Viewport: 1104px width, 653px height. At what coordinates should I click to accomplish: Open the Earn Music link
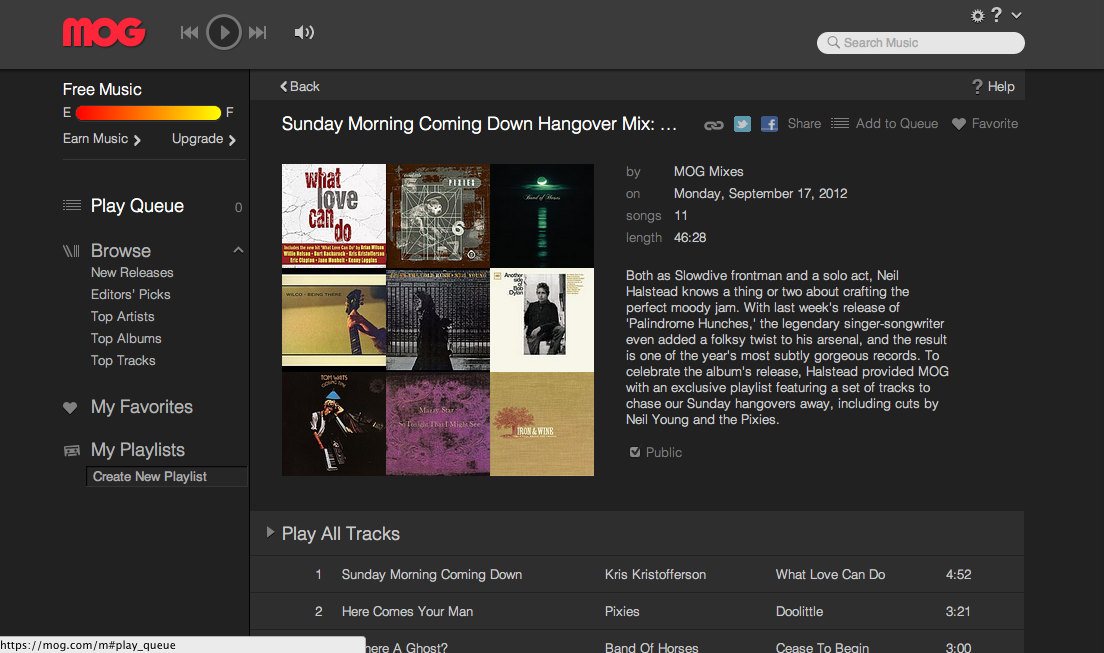[102, 139]
